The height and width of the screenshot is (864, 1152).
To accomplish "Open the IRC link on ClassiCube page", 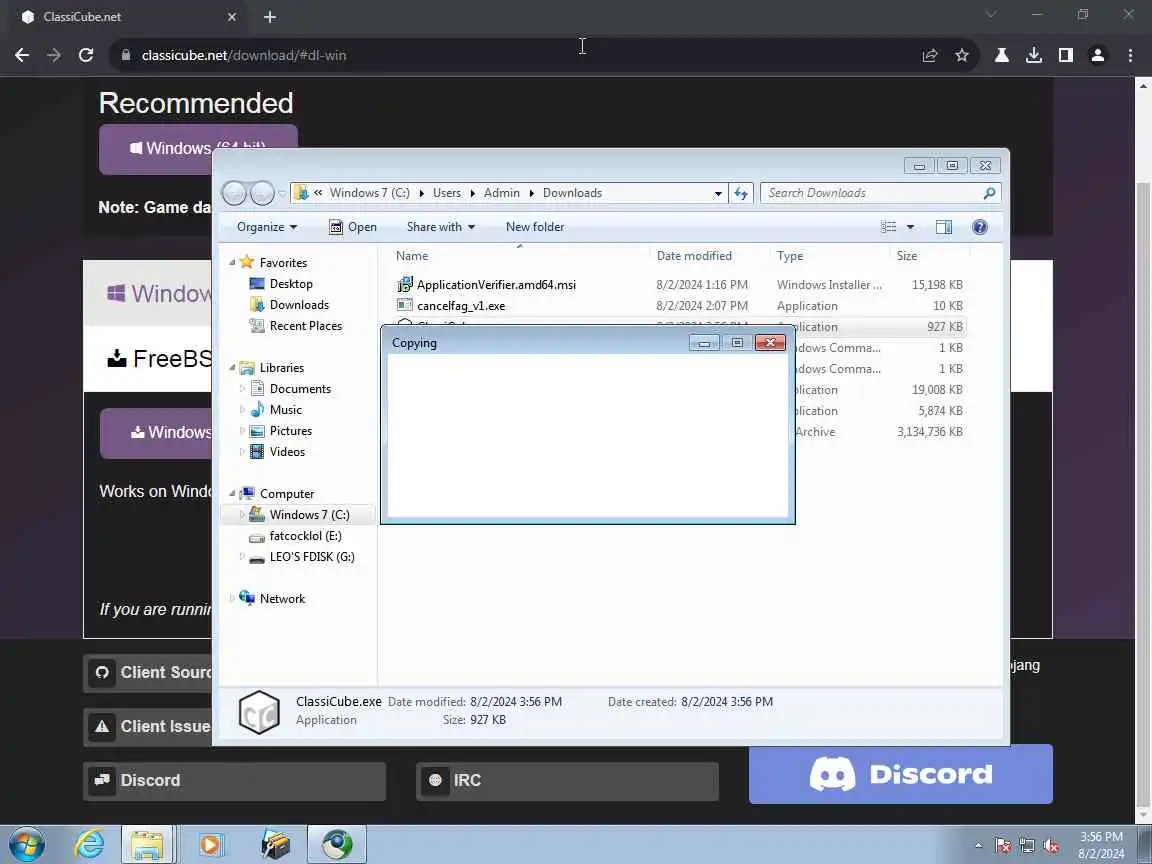I will pos(567,781).
